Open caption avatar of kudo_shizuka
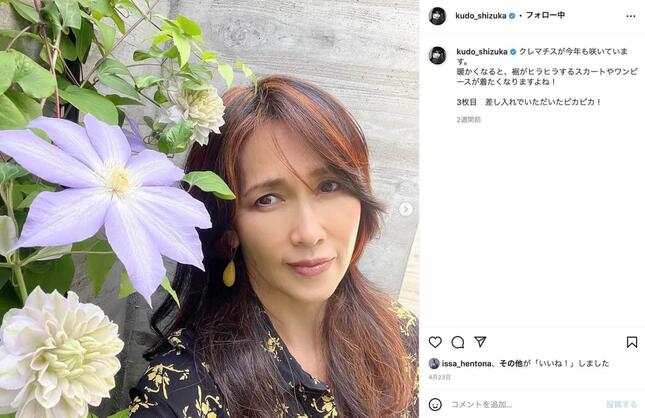Screen dimensions: 645x418 click(x=437, y=56)
